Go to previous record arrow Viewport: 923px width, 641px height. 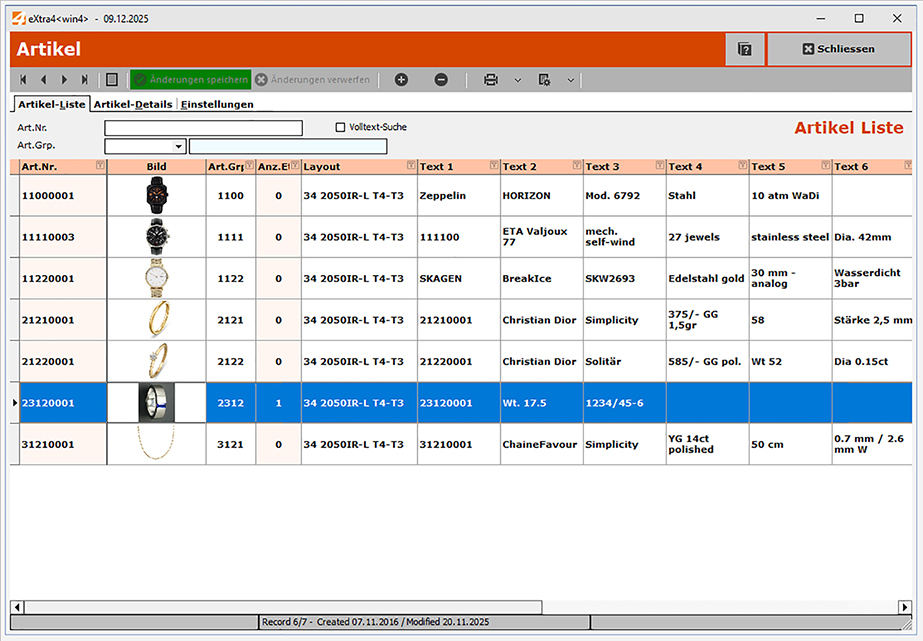click(x=43, y=80)
